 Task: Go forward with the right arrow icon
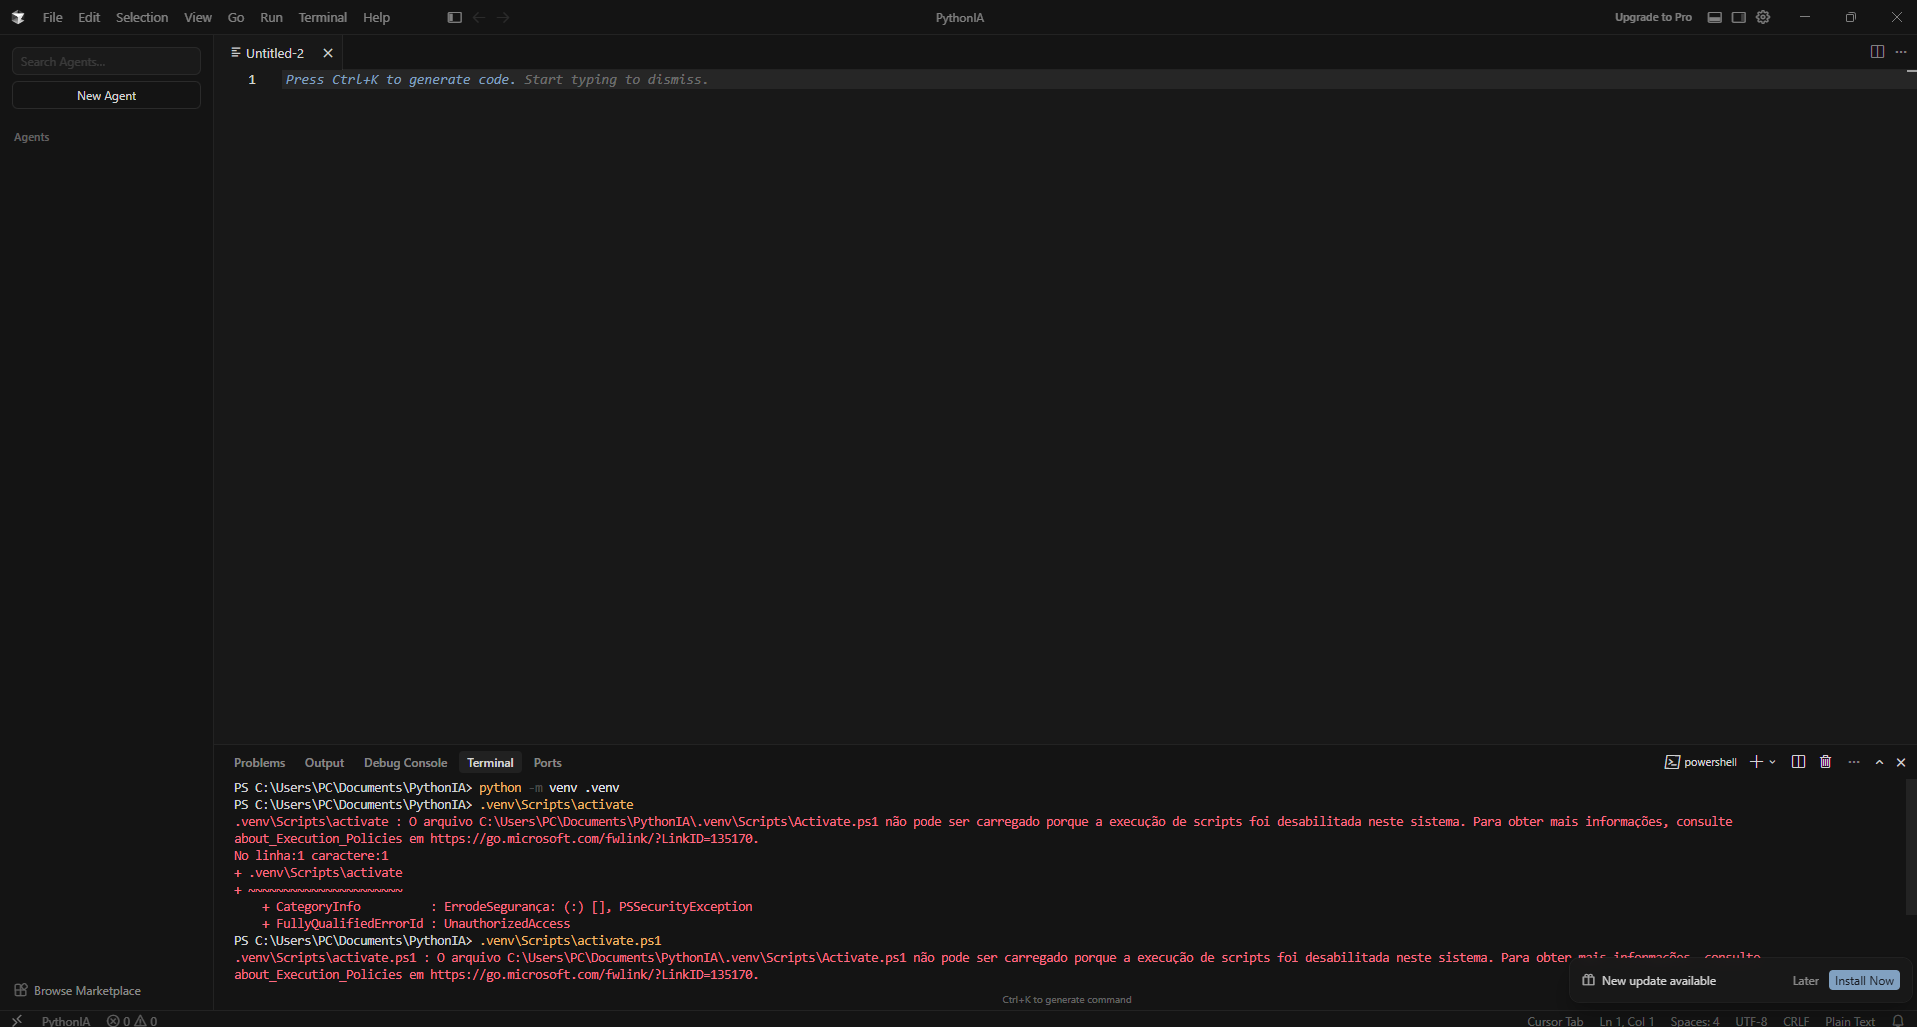click(x=503, y=17)
